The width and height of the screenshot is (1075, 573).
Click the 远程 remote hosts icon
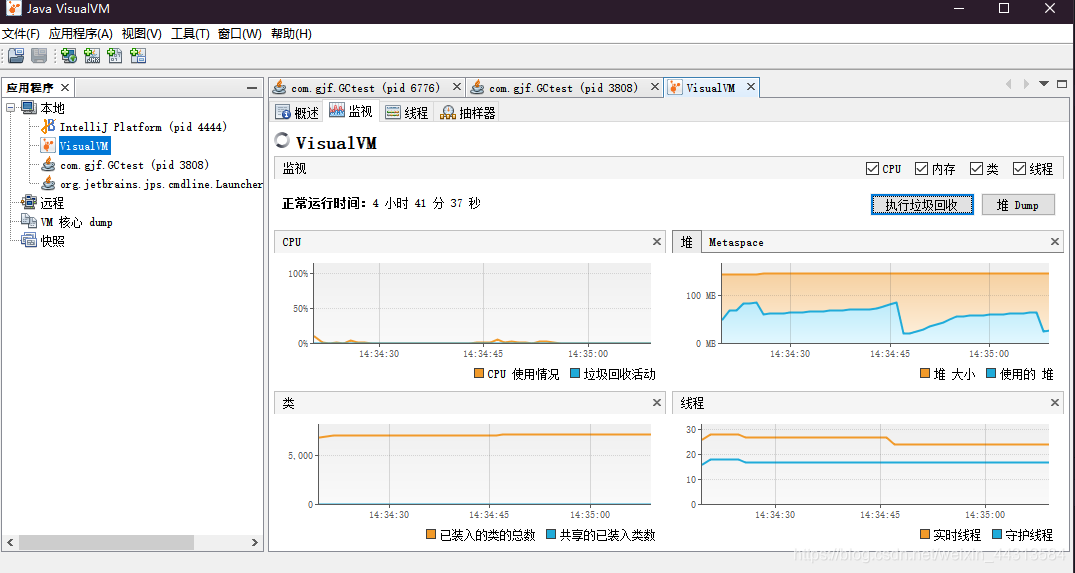pos(29,202)
